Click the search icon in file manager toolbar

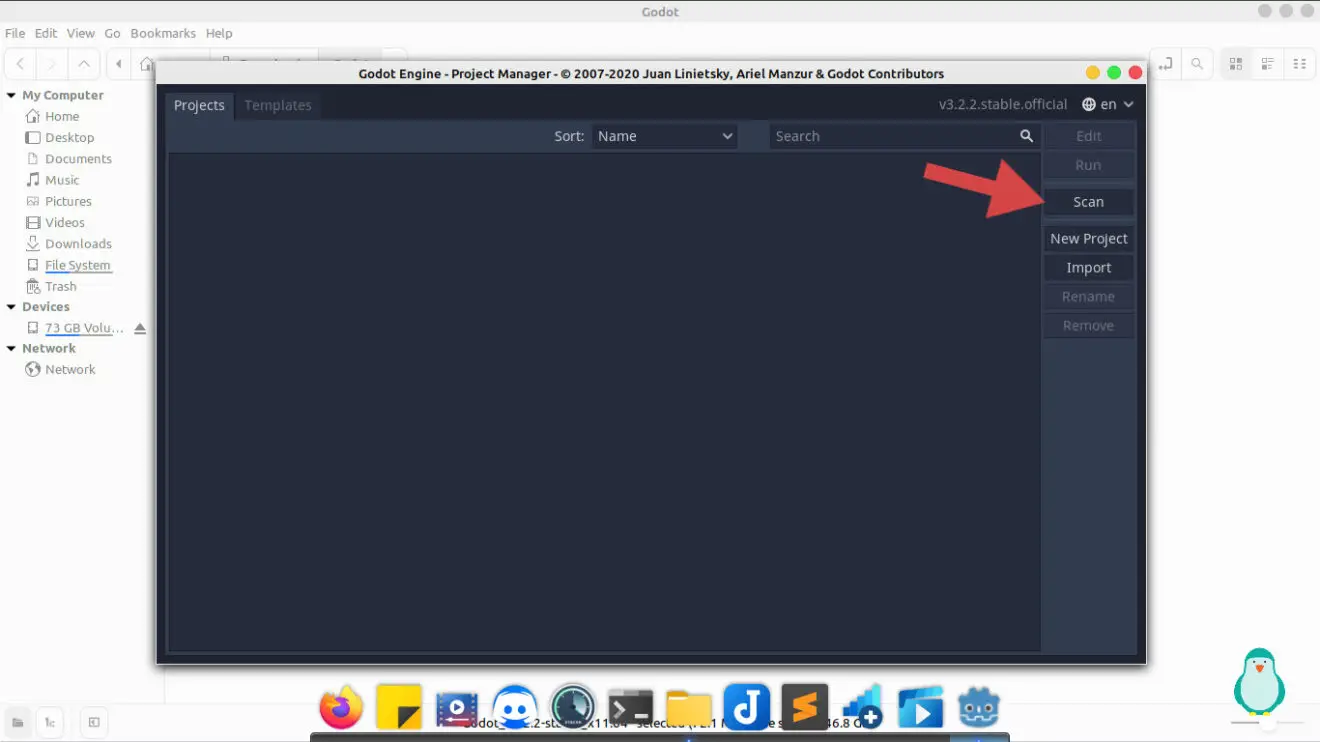tap(1197, 64)
